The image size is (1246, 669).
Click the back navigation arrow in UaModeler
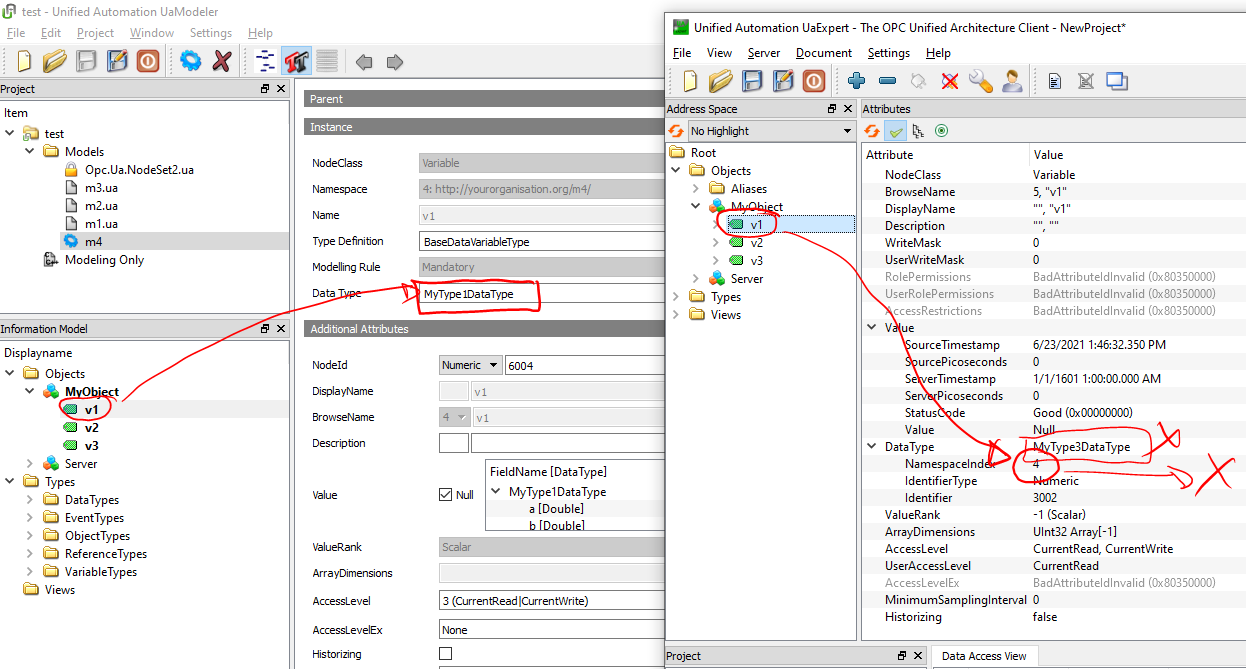point(364,61)
